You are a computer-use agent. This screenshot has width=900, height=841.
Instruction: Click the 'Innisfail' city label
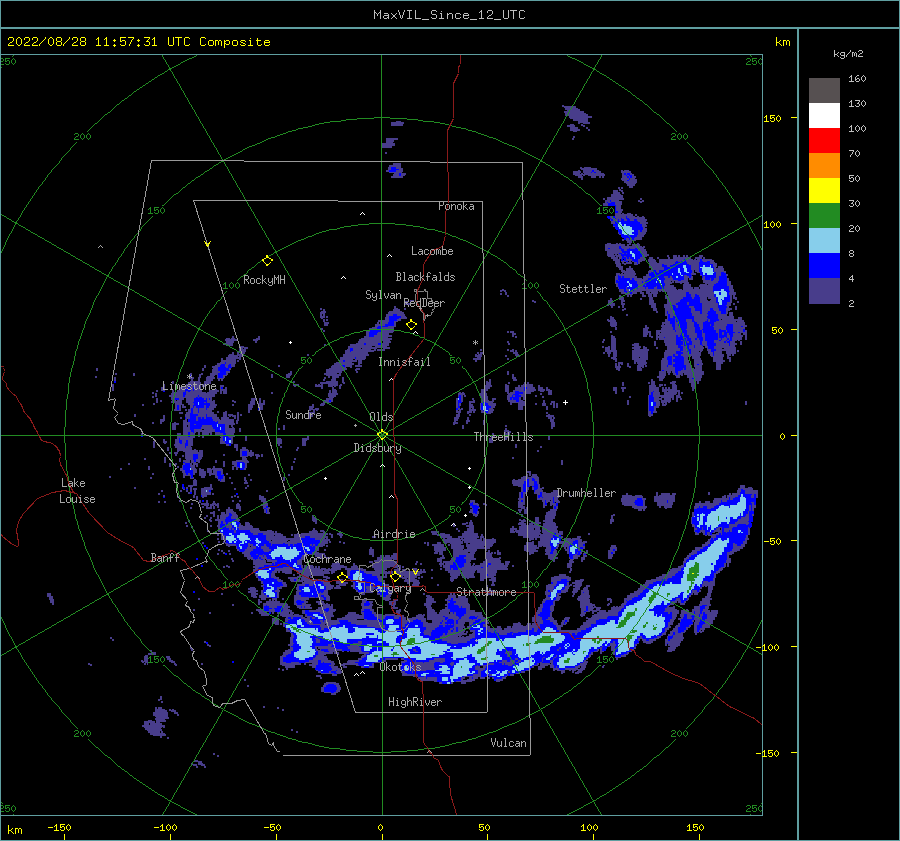tap(404, 362)
